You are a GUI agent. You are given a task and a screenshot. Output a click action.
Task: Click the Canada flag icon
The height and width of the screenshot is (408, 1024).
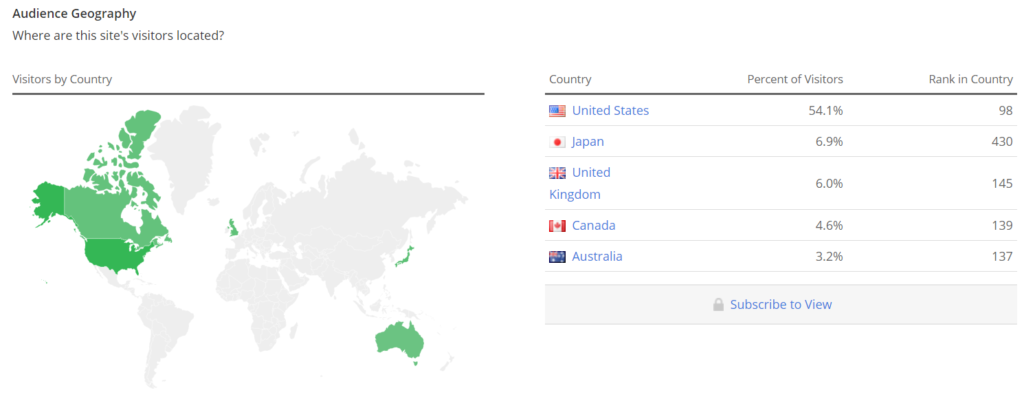[x=557, y=226]
